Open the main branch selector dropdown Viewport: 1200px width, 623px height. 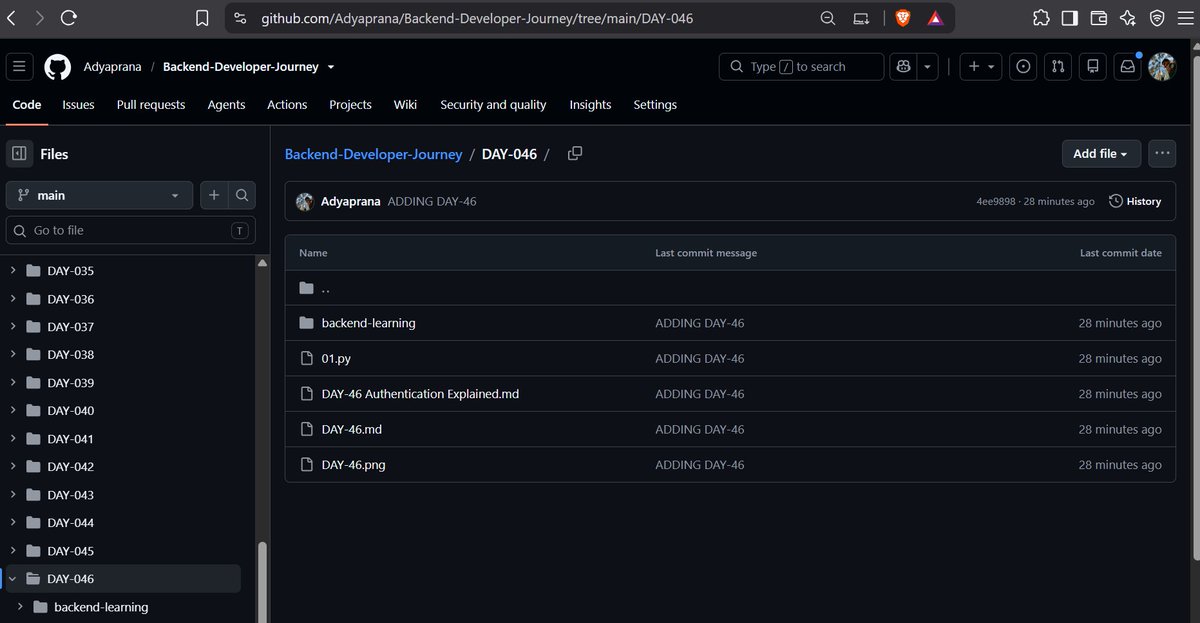(x=100, y=196)
